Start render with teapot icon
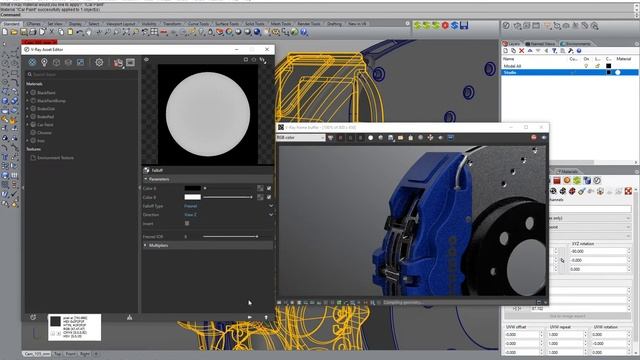This screenshot has height=360, width=640. point(118,62)
